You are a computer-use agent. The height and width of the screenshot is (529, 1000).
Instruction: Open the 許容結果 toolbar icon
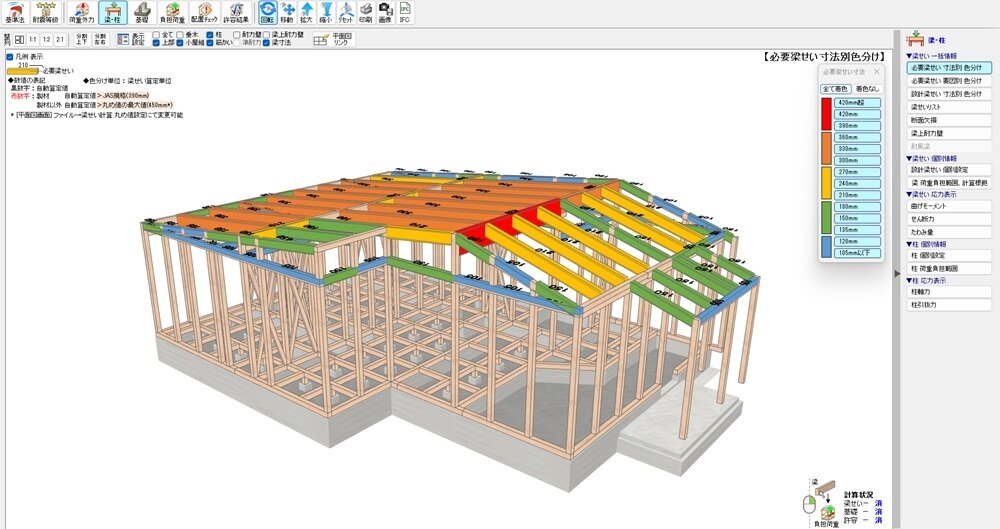click(x=236, y=12)
